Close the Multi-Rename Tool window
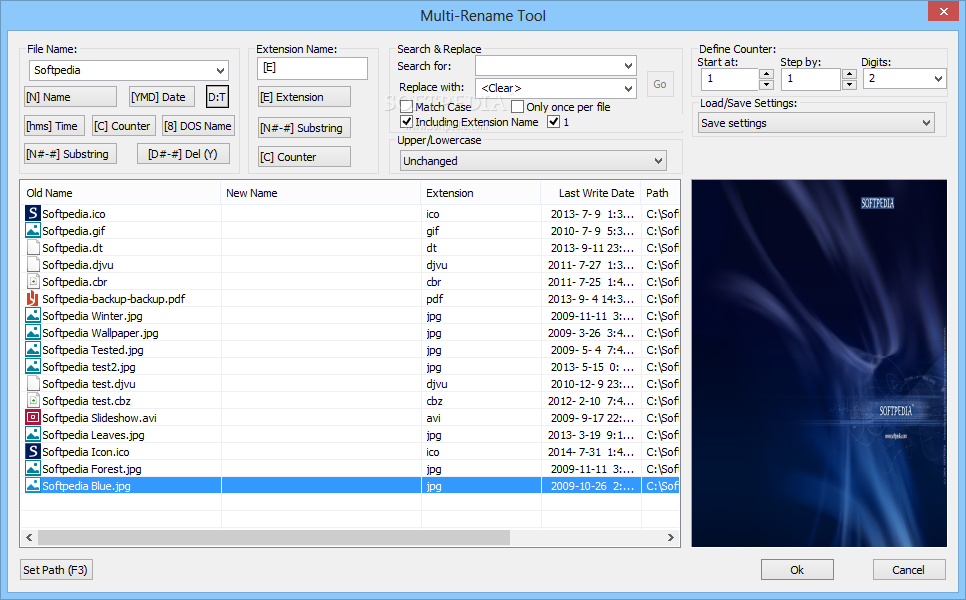Image resolution: width=966 pixels, height=600 pixels. [944, 12]
